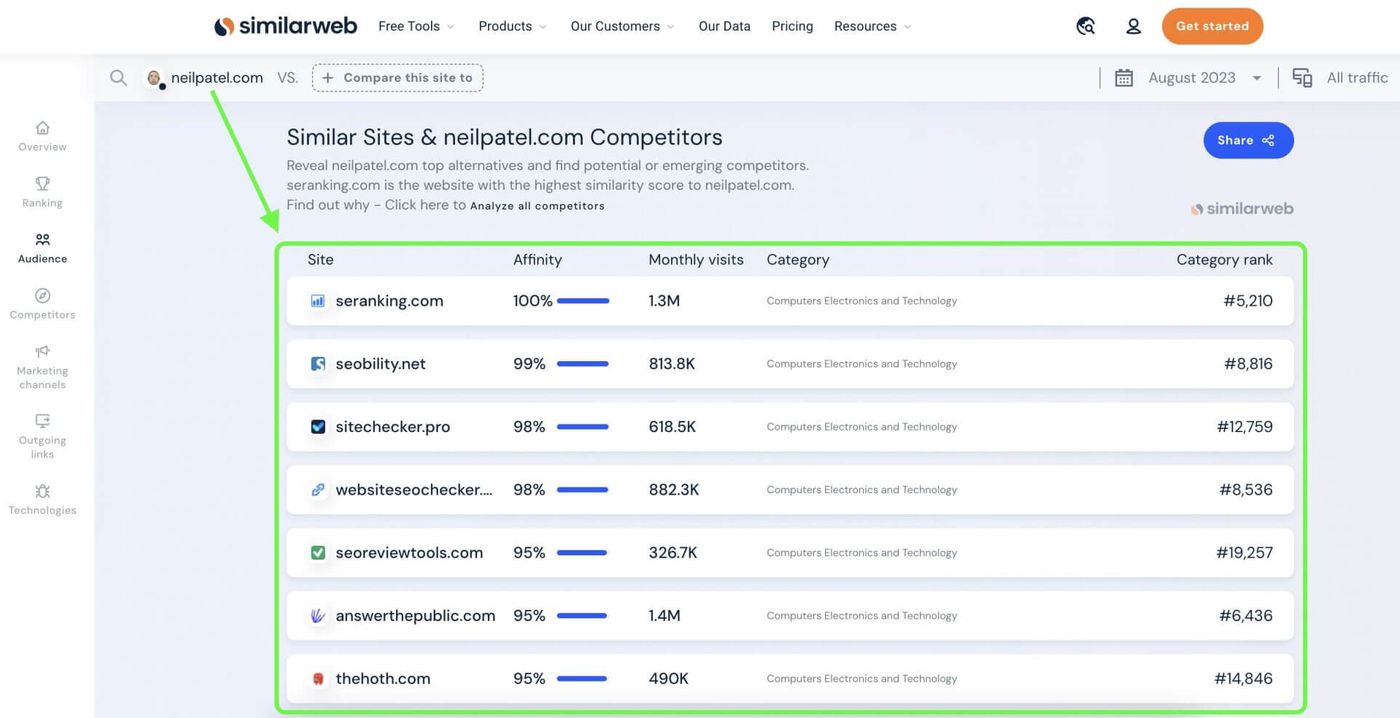Click the Category column header
The width and height of the screenshot is (1400, 718).
coord(798,260)
